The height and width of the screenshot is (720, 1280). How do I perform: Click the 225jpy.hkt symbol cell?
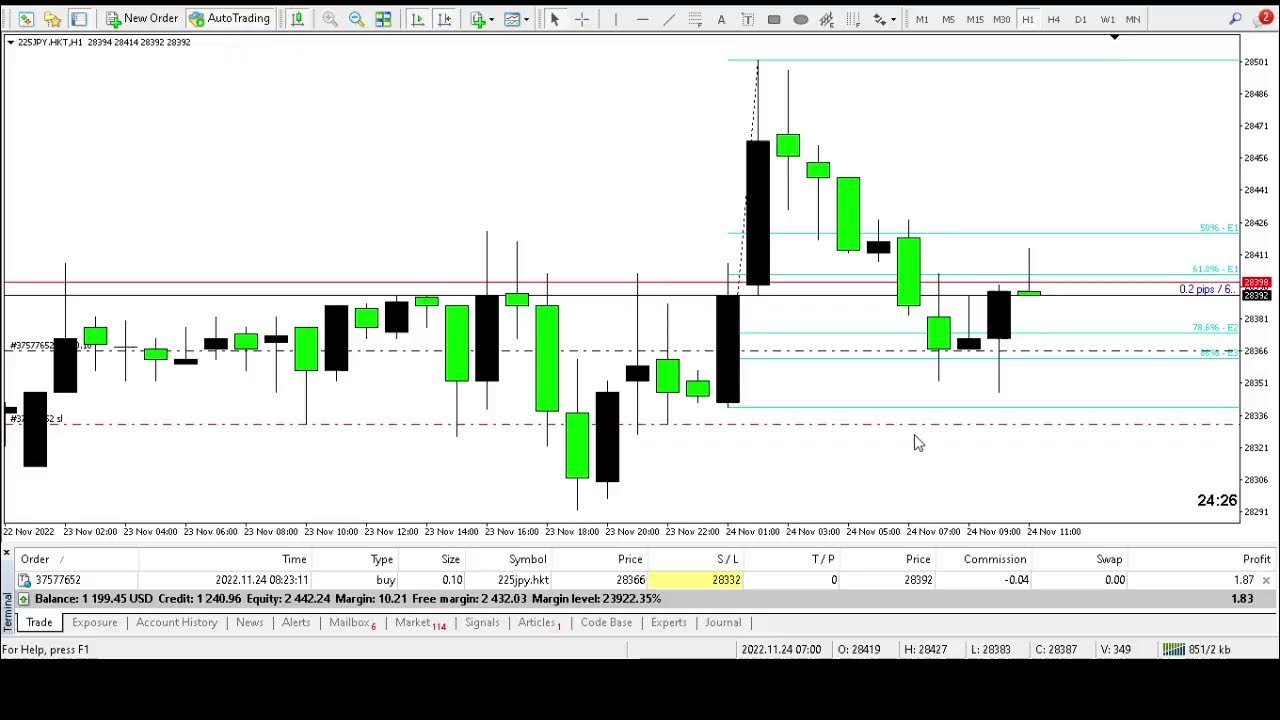pyautogui.click(x=523, y=580)
